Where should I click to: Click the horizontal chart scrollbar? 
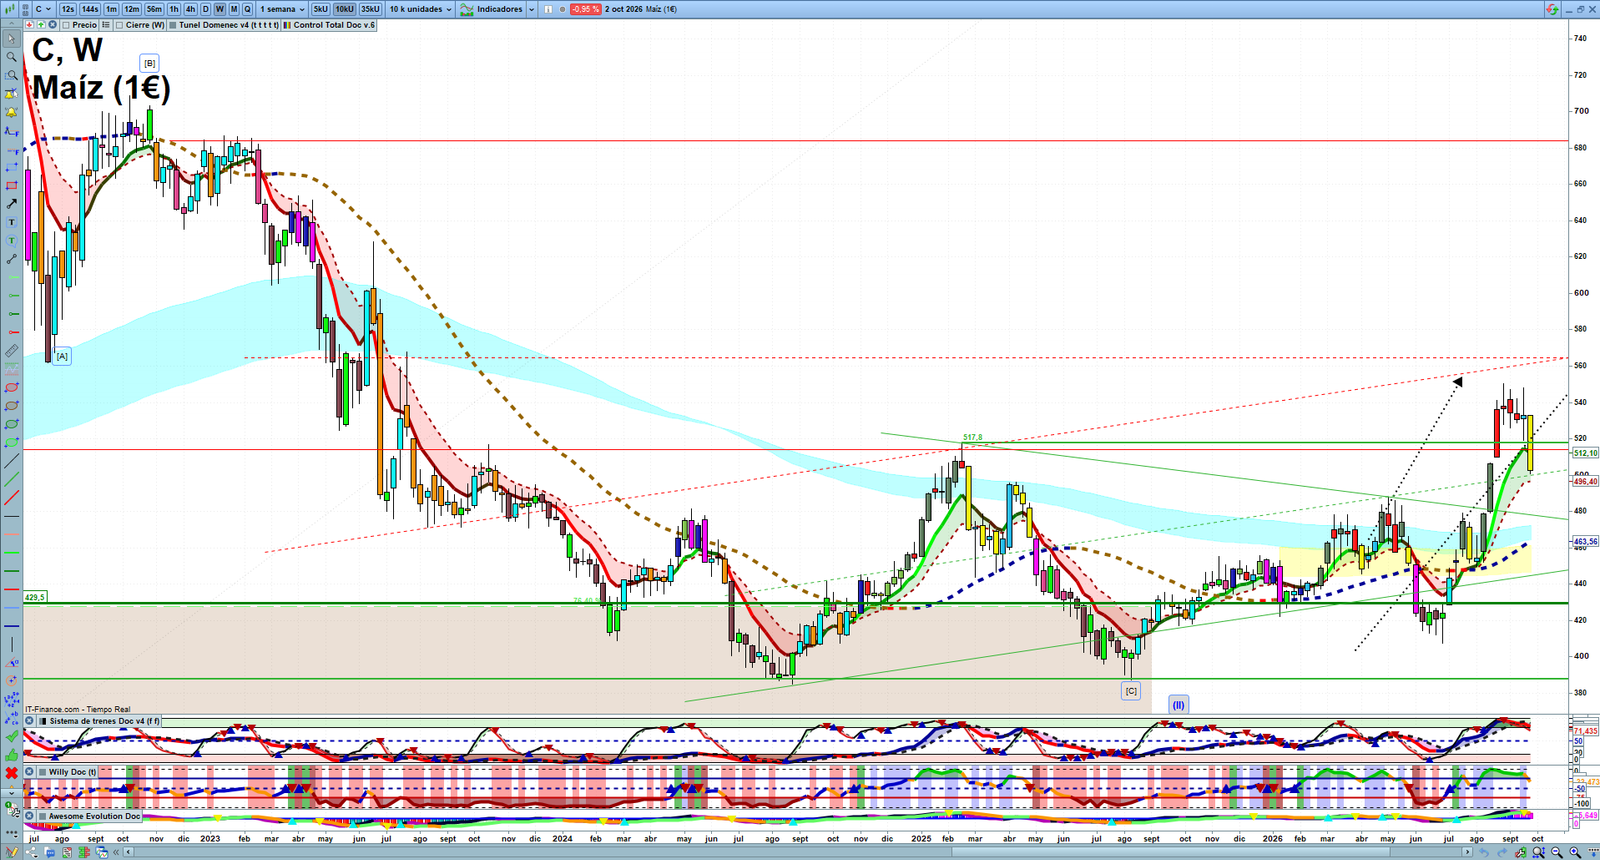[x=800, y=852]
